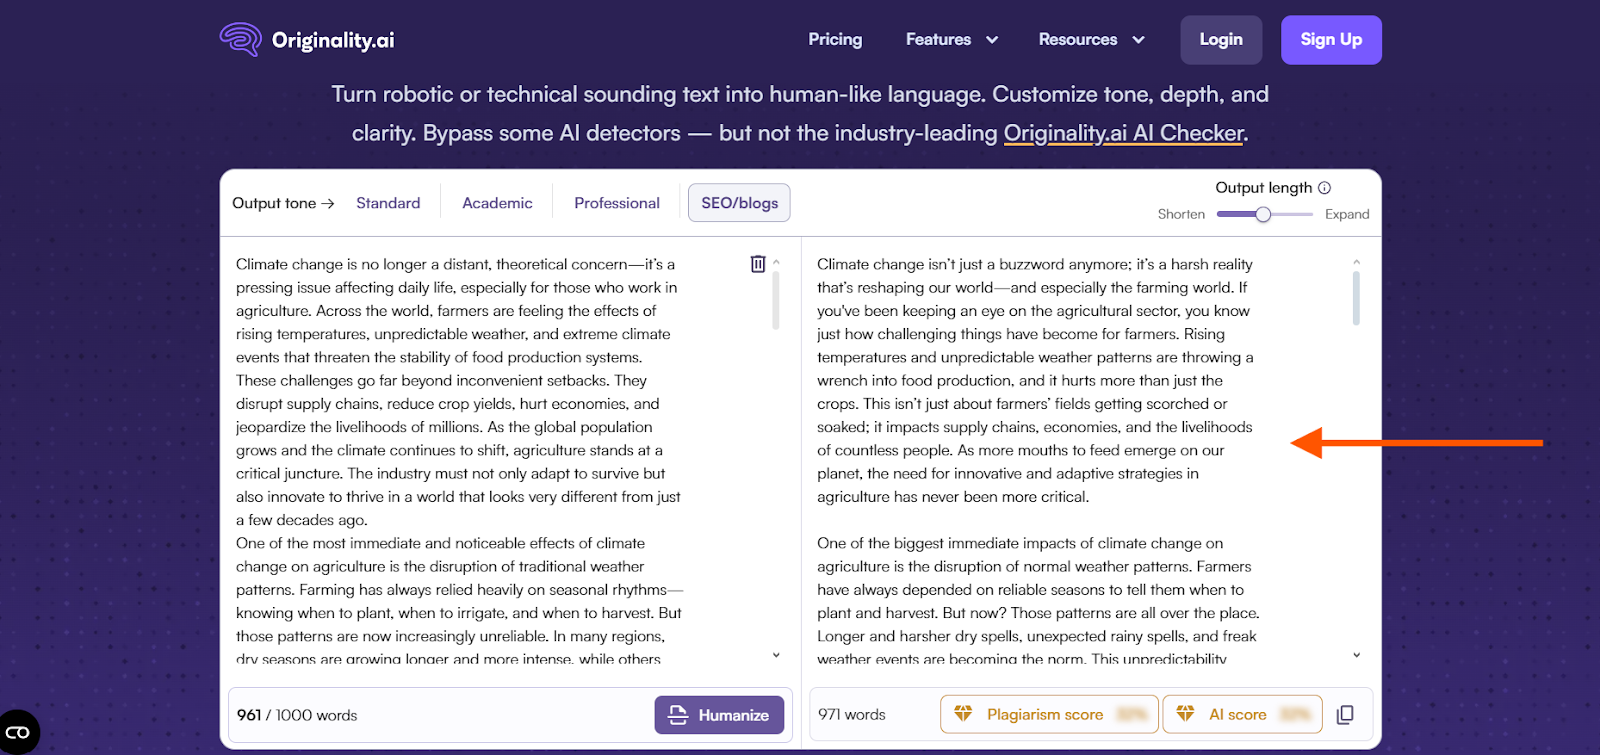Click the up arrow of input scrollbar

click(776, 262)
